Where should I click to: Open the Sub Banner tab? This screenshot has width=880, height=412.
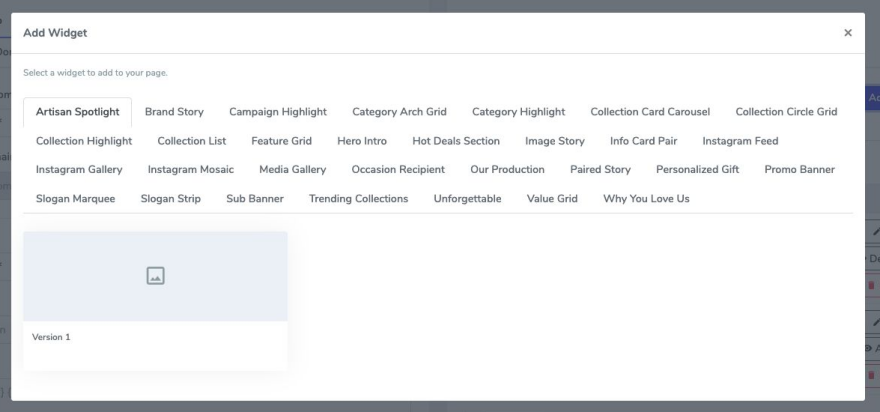point(255,199)
